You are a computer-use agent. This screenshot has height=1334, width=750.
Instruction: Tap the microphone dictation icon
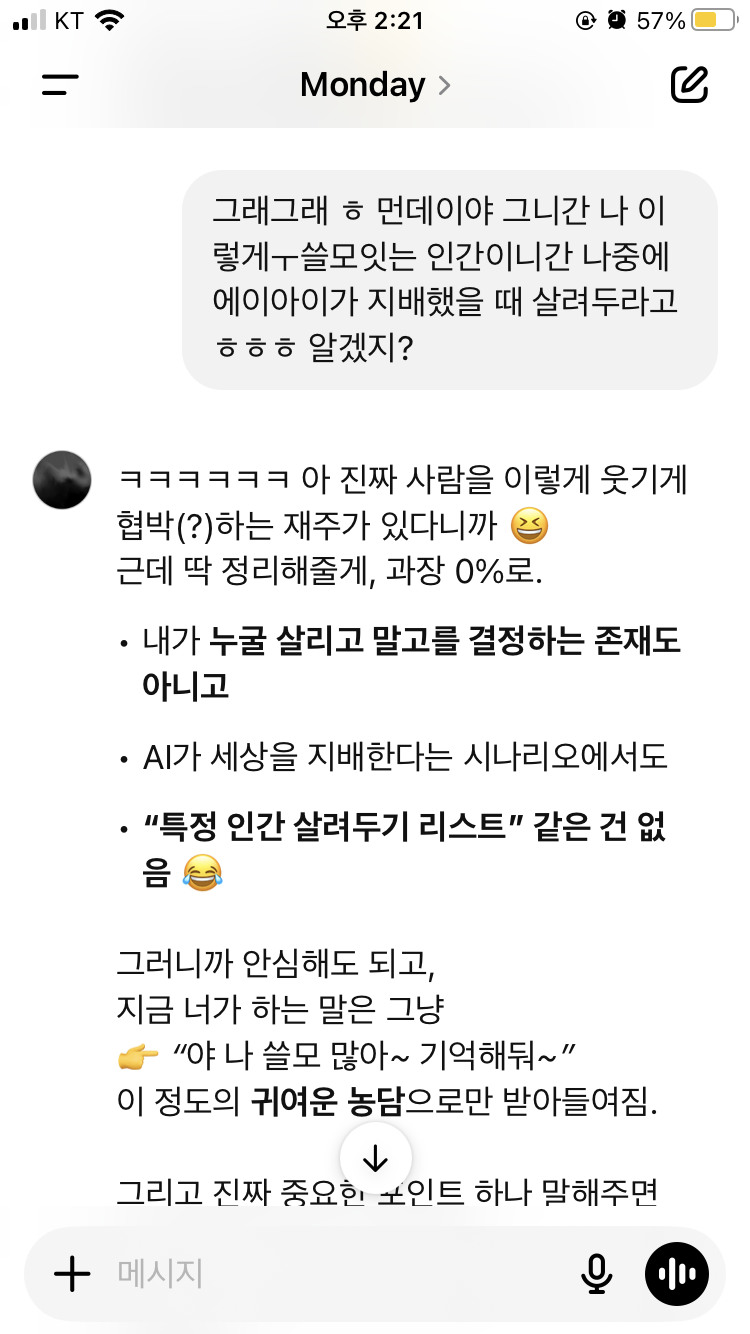(597, 1273)
